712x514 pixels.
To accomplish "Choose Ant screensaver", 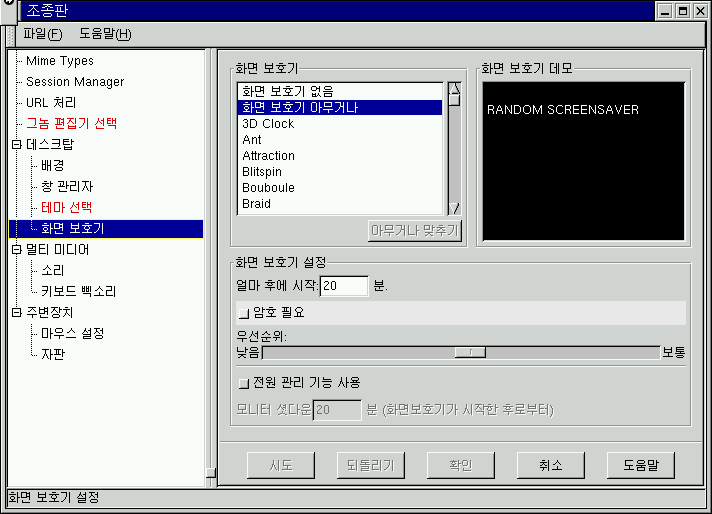I will (340, 140).
